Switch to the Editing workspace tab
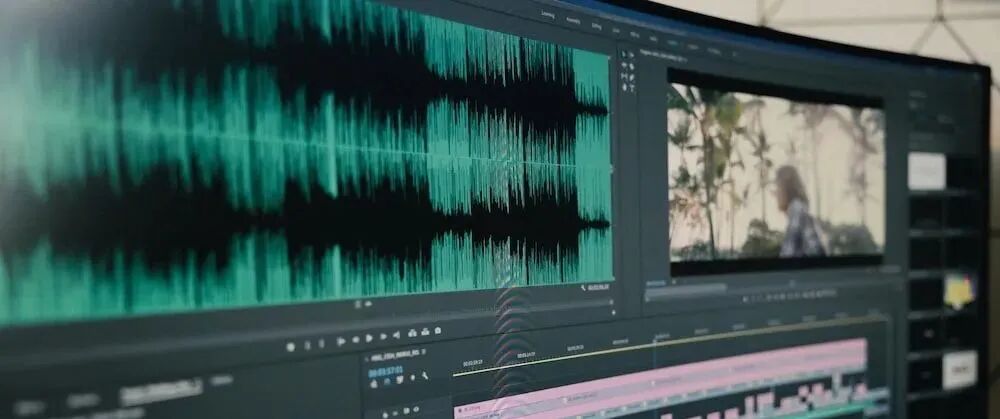The height and width of the screenshot is (419, 1000). (596, 26)
